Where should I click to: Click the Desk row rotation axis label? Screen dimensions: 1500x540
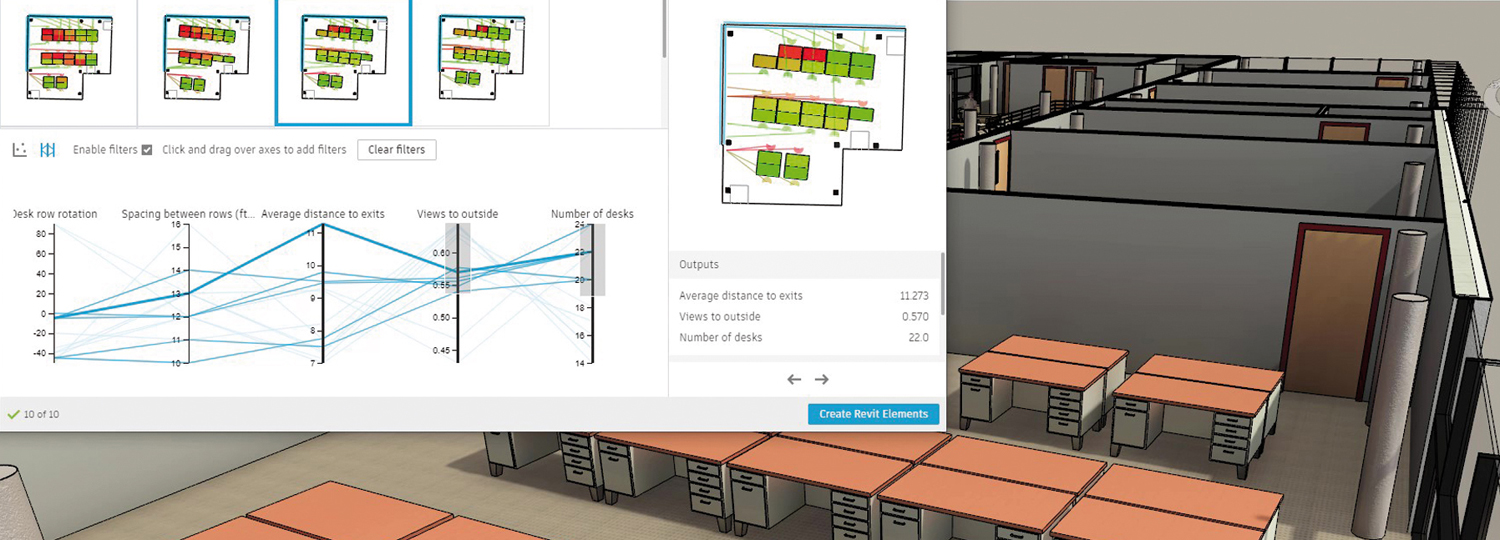55,214
